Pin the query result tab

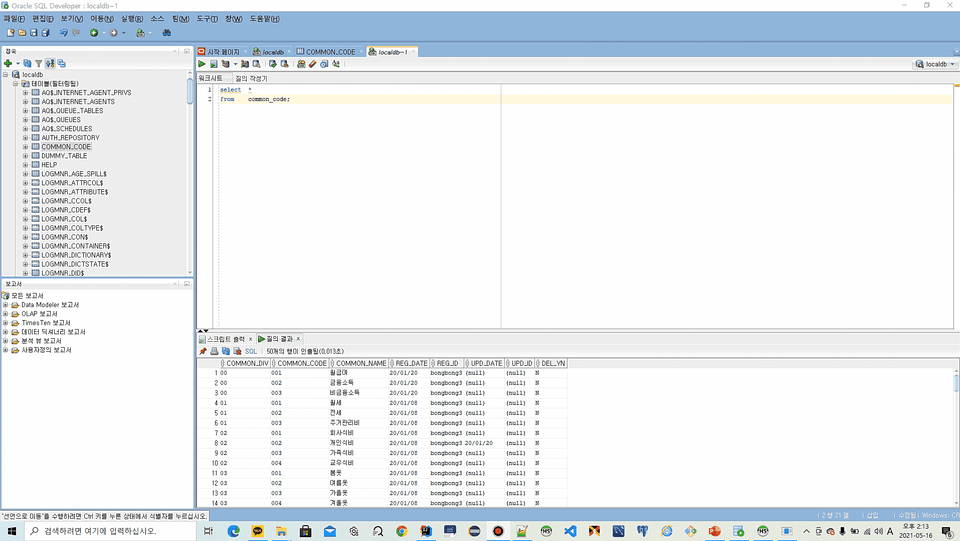203,351
